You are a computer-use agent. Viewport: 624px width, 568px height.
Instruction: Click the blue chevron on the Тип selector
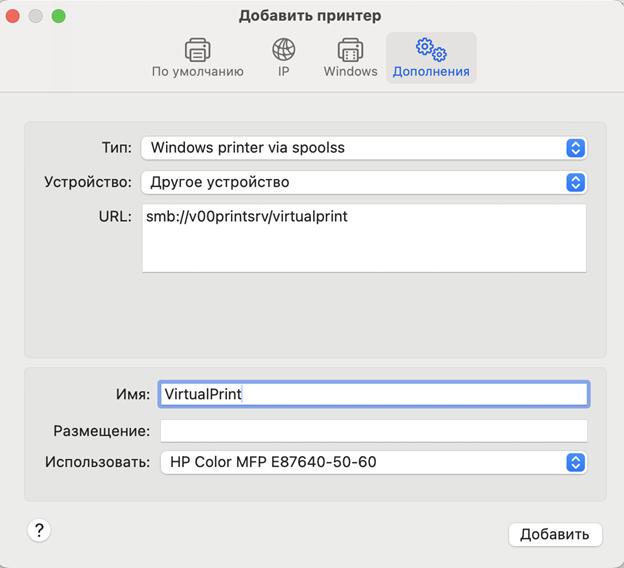pos(575,148)
